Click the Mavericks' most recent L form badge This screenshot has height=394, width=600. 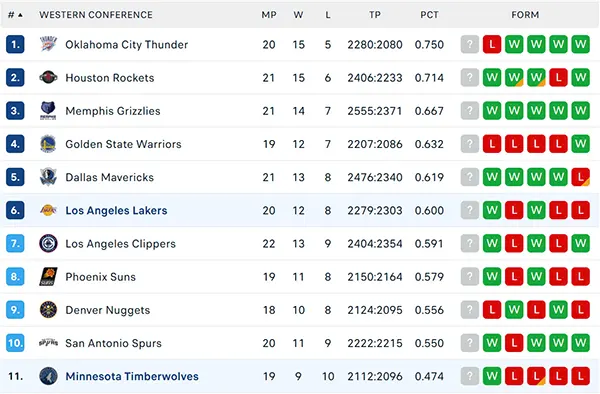[580, 177]
